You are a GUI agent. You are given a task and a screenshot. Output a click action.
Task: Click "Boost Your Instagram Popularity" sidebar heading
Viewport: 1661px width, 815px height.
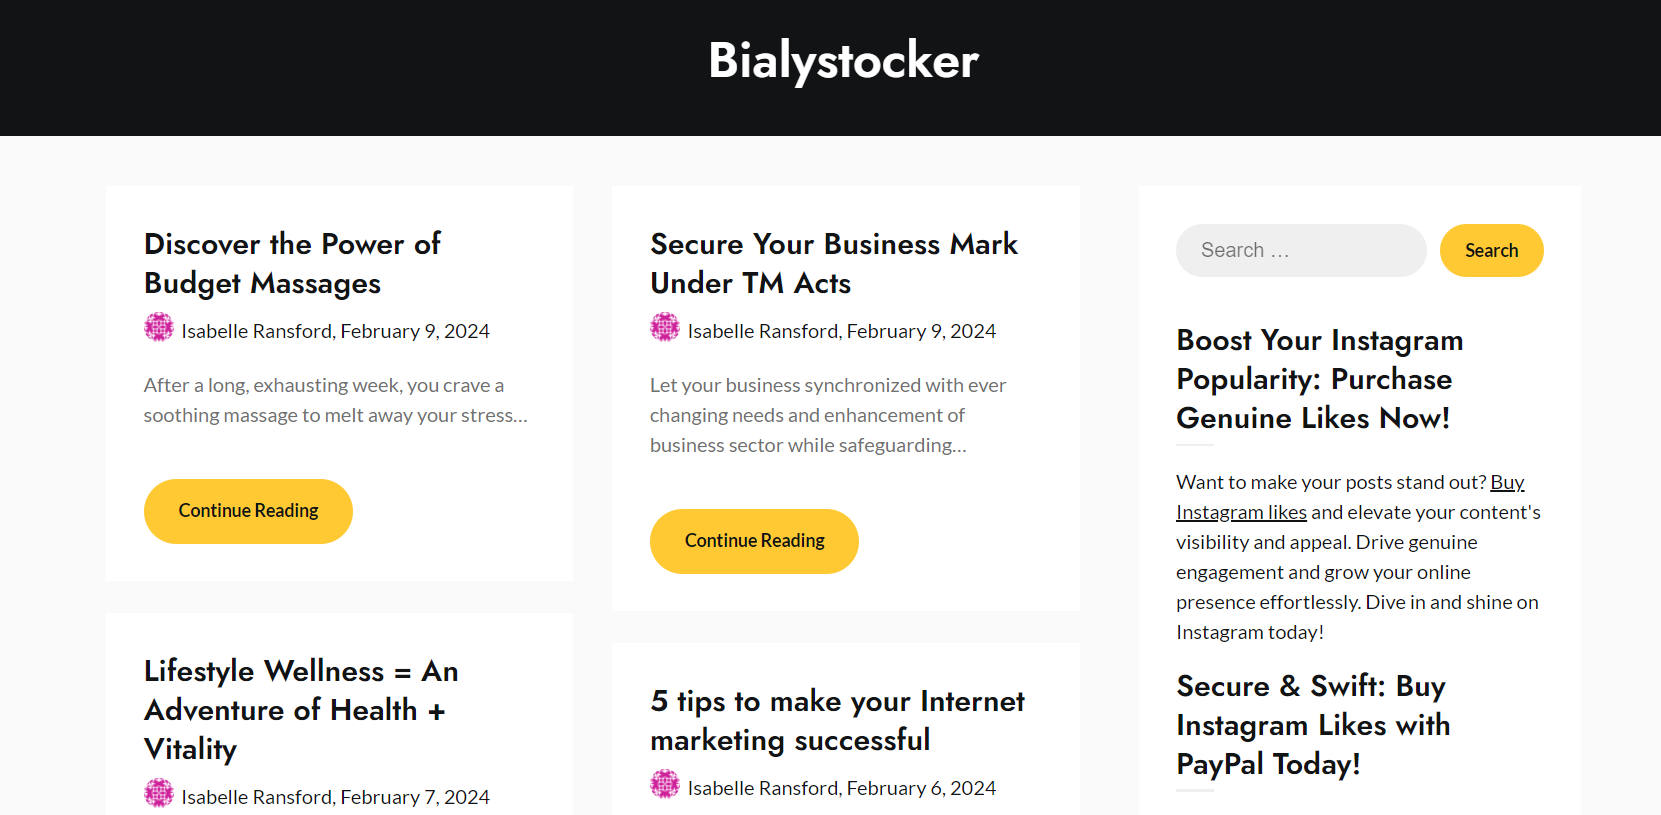(x=1319, y=379)
